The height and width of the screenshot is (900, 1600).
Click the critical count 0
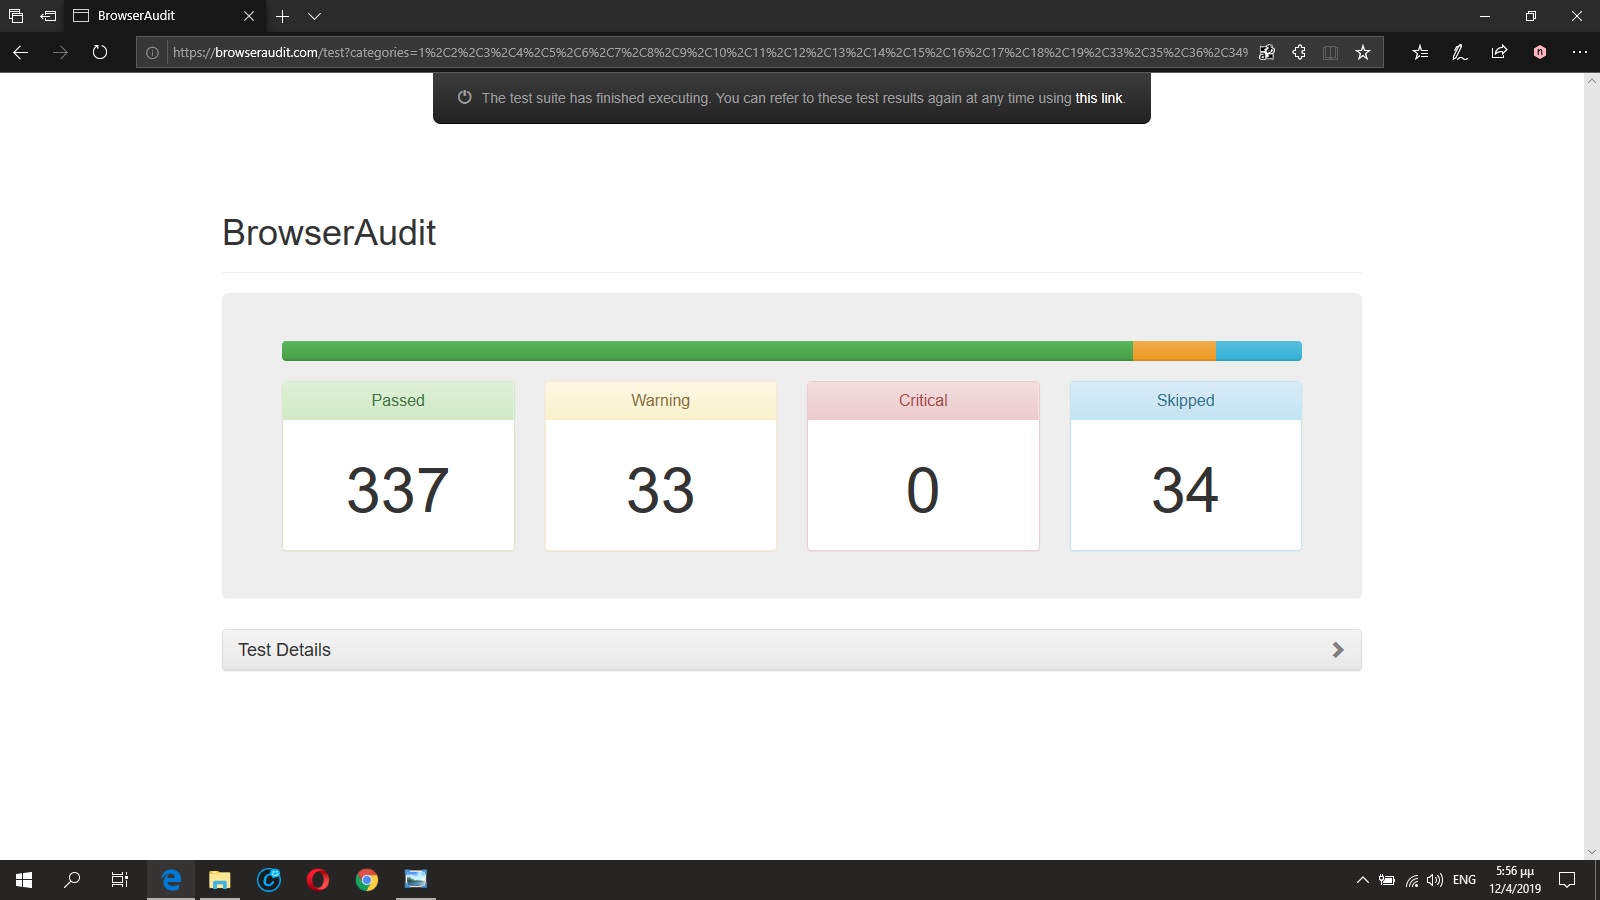[923, 490]
